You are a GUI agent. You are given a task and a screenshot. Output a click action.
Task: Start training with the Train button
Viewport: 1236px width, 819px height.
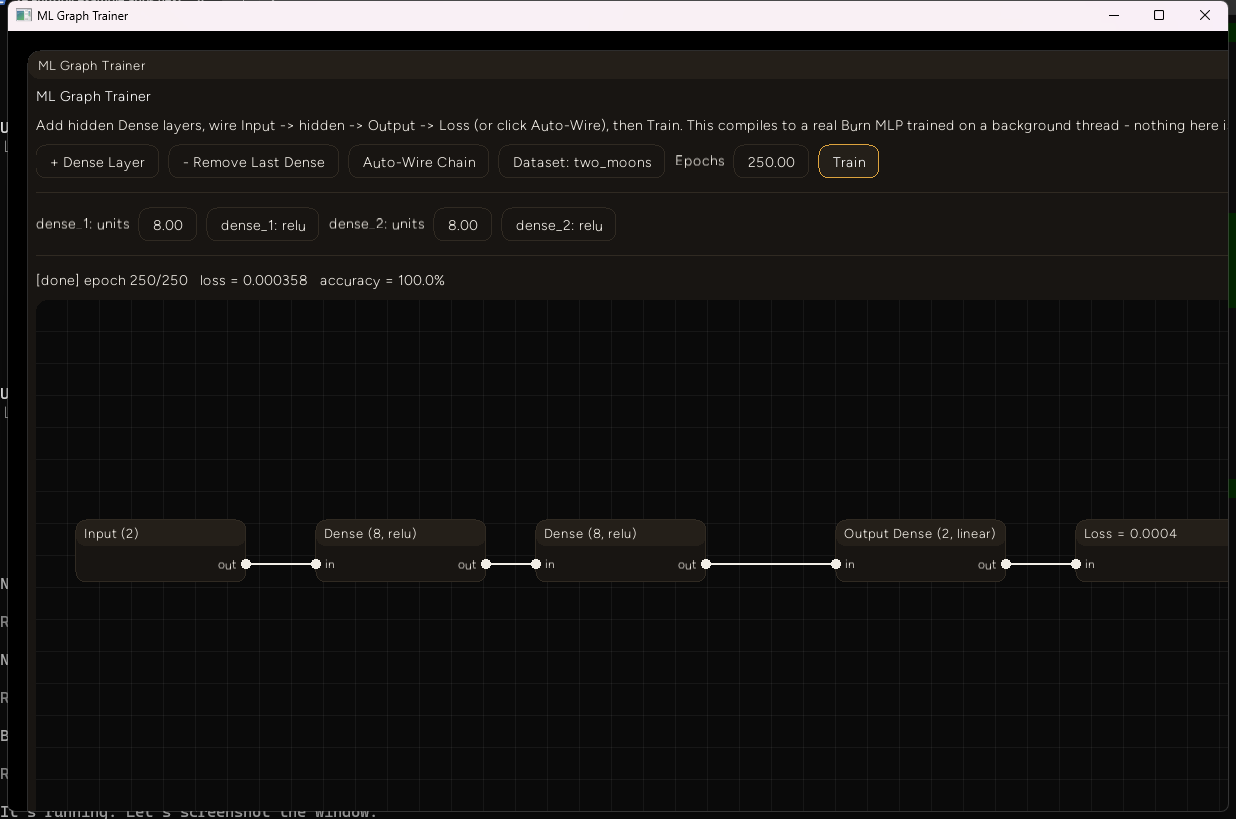click(849, 162)
